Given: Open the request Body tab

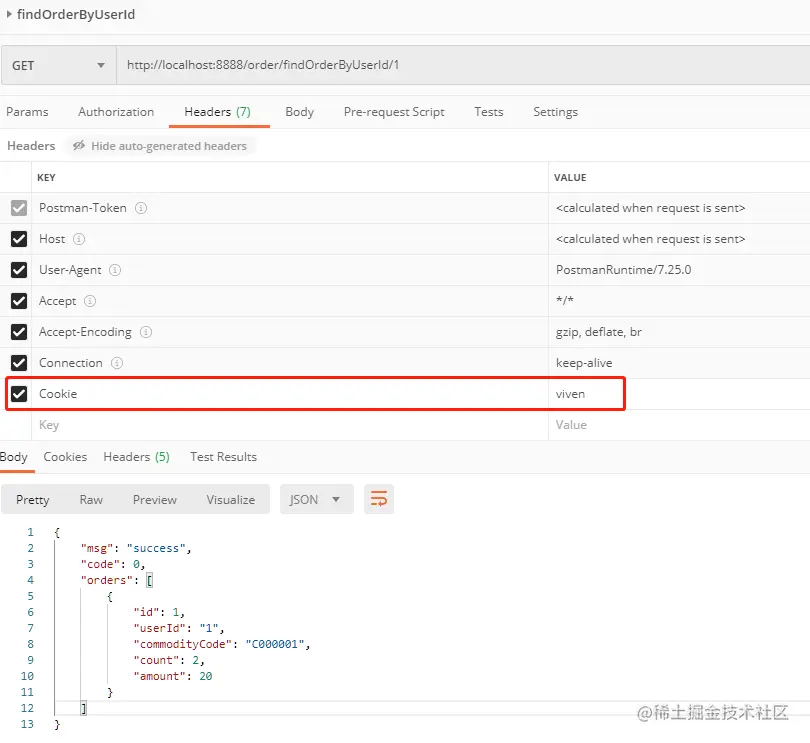Looking at the screenshot, I should point(300,112).
